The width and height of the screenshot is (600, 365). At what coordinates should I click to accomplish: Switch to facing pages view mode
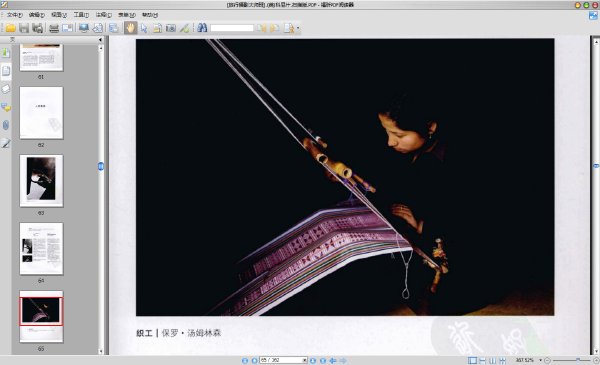[x=492, y=360]
